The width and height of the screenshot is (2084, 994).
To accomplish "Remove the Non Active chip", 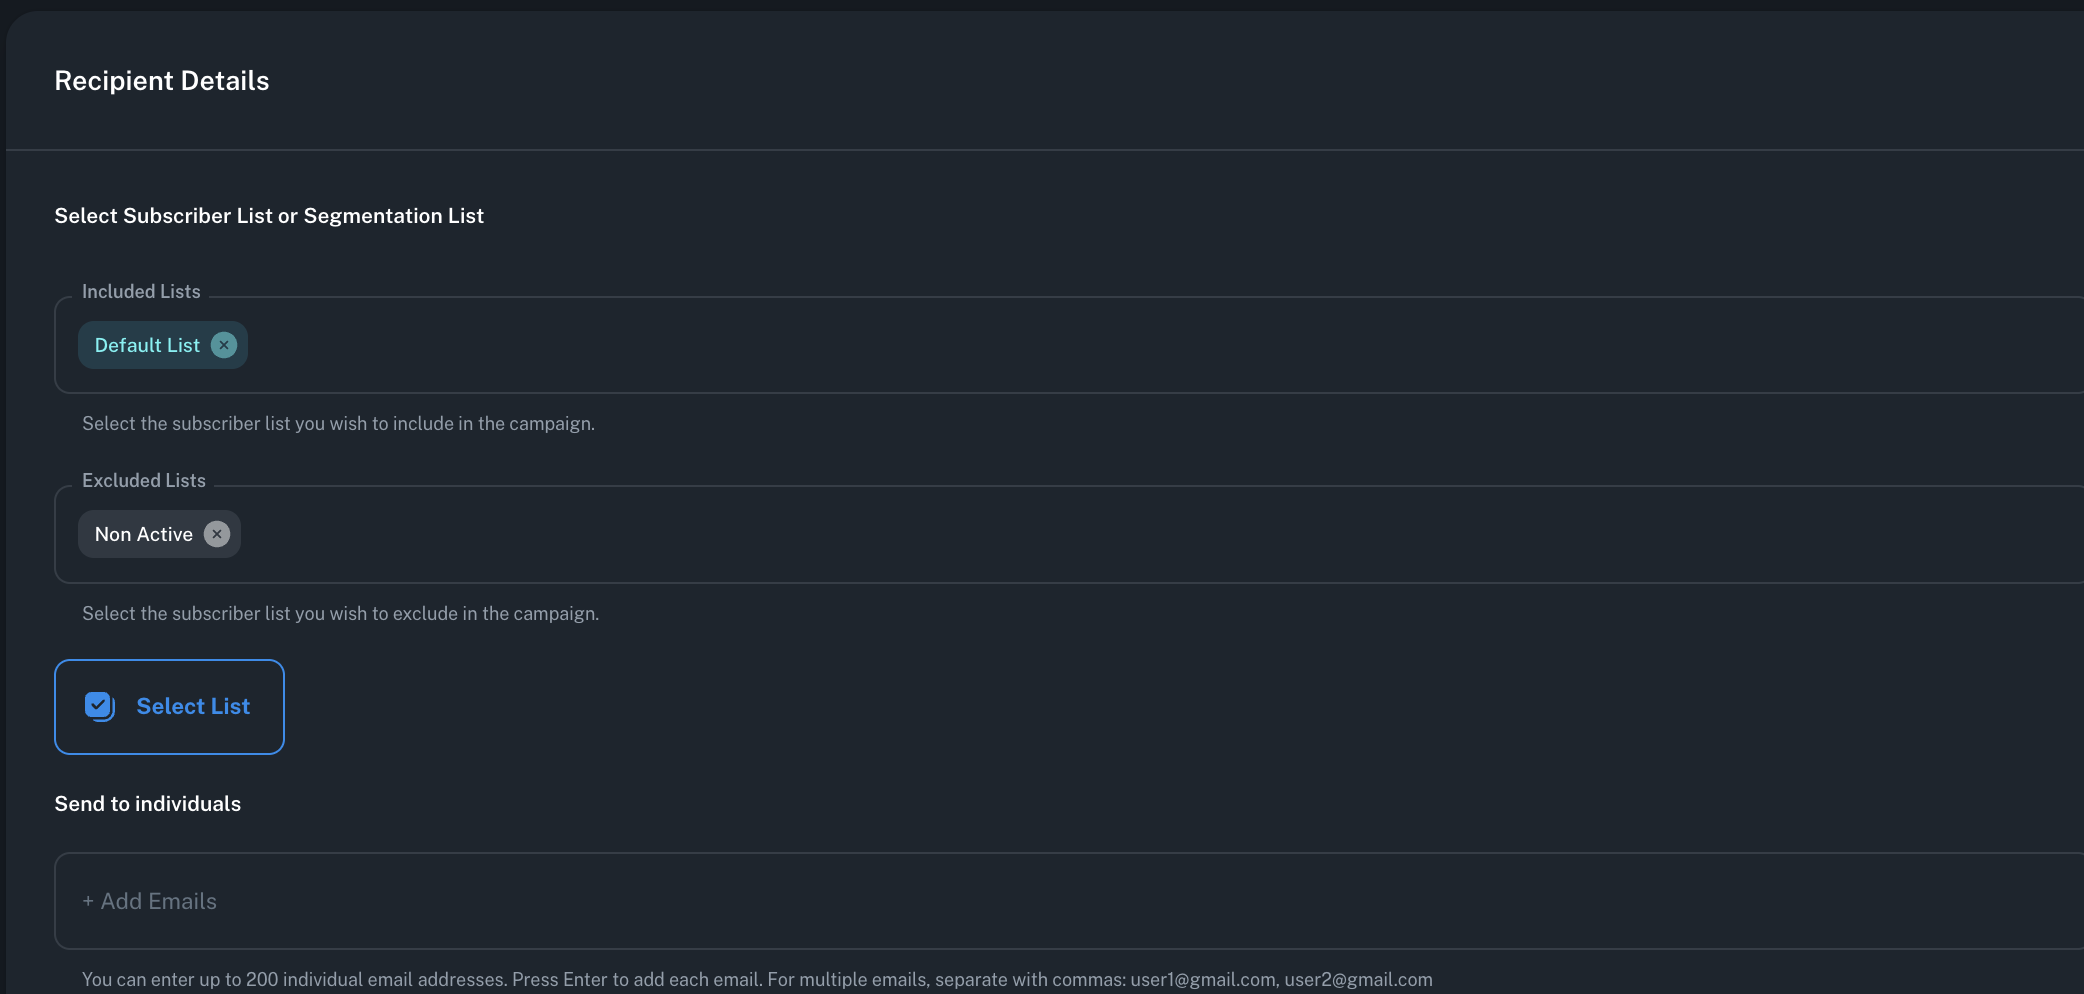I will [x=217, y=534].
